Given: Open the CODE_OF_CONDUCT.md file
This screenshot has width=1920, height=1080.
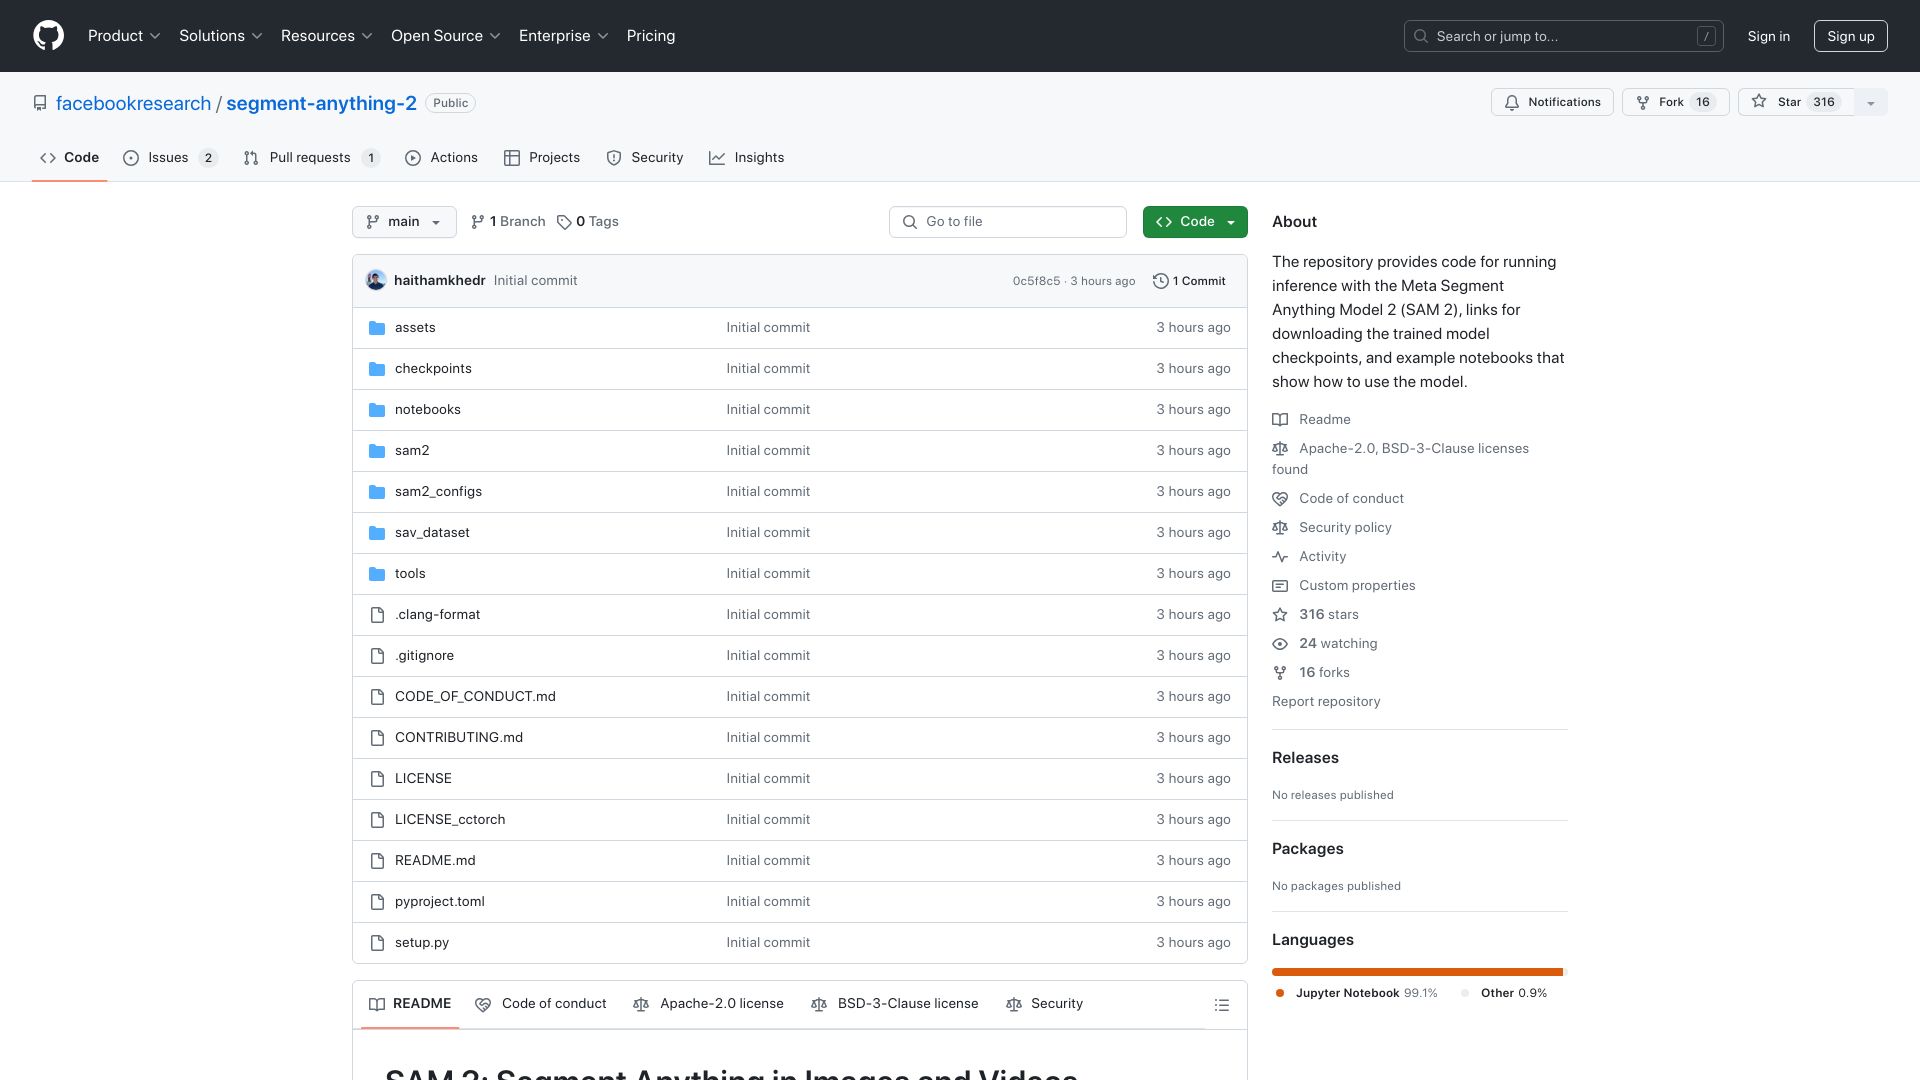Looking at the screenshot, I should click(475, 697).
